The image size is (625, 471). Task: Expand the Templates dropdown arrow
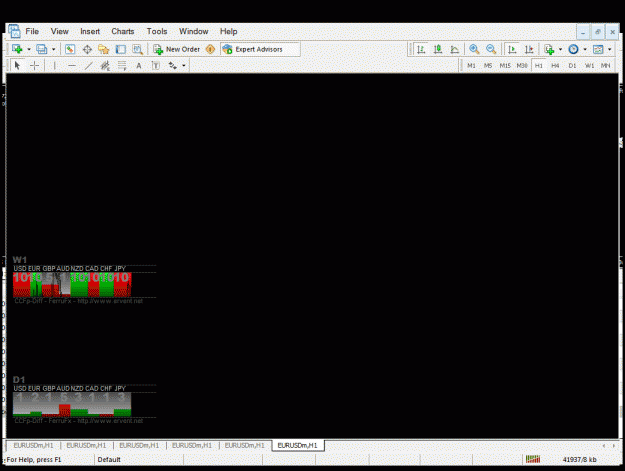[x=609, y=49]
